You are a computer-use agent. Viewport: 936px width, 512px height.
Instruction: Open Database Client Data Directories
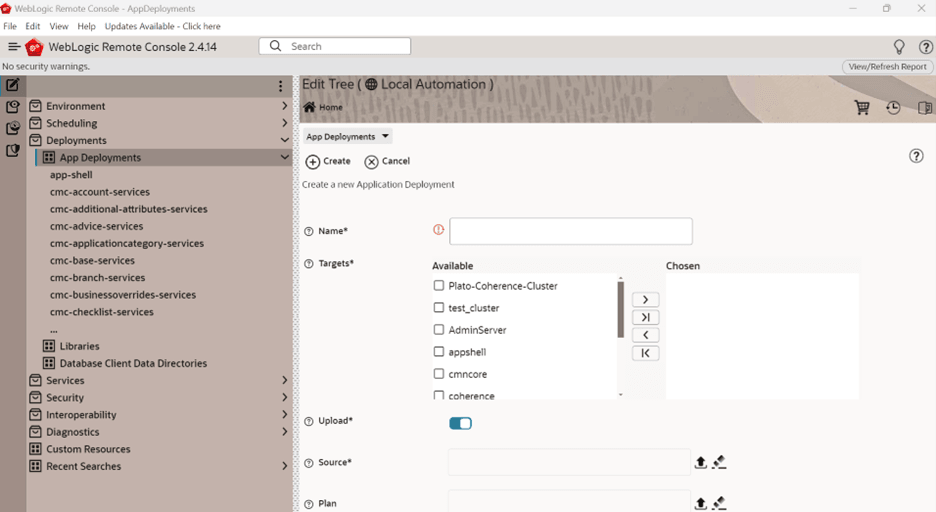[133, 363]
